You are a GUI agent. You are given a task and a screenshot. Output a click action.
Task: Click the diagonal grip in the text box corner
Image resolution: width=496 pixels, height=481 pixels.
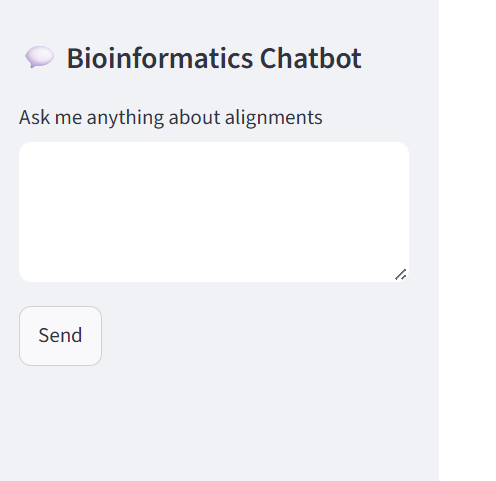click(400, 275)
